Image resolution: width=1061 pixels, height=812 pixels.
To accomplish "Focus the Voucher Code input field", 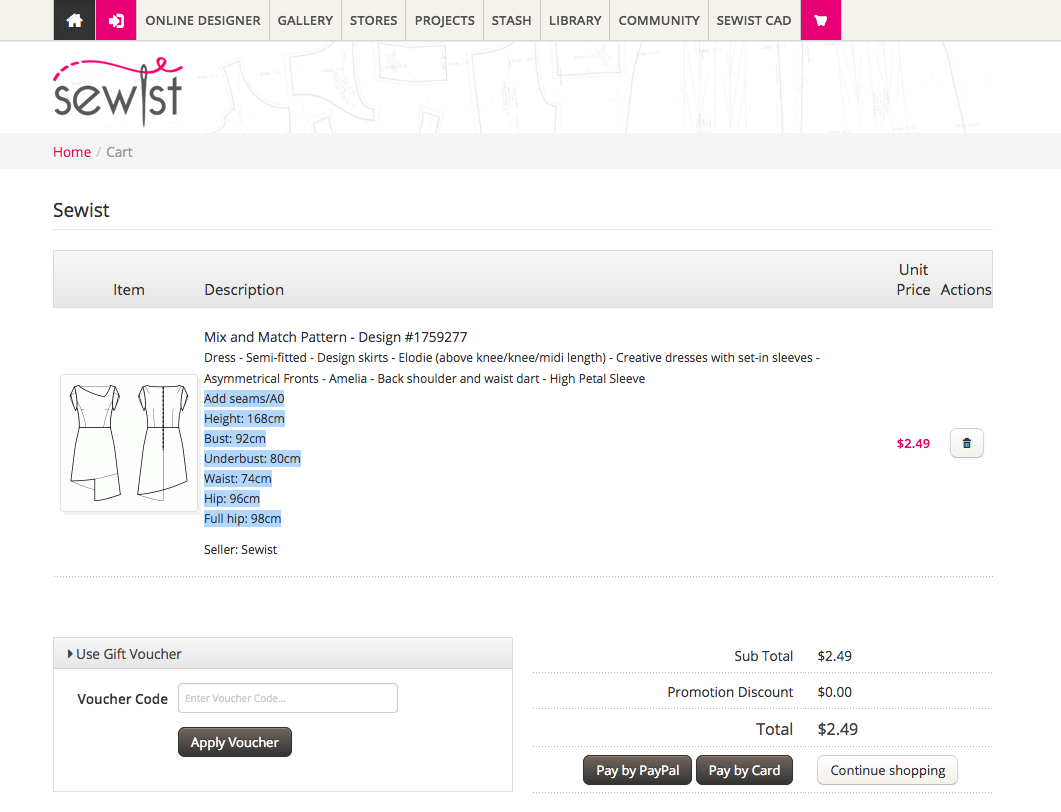I will tap(287, 698).
